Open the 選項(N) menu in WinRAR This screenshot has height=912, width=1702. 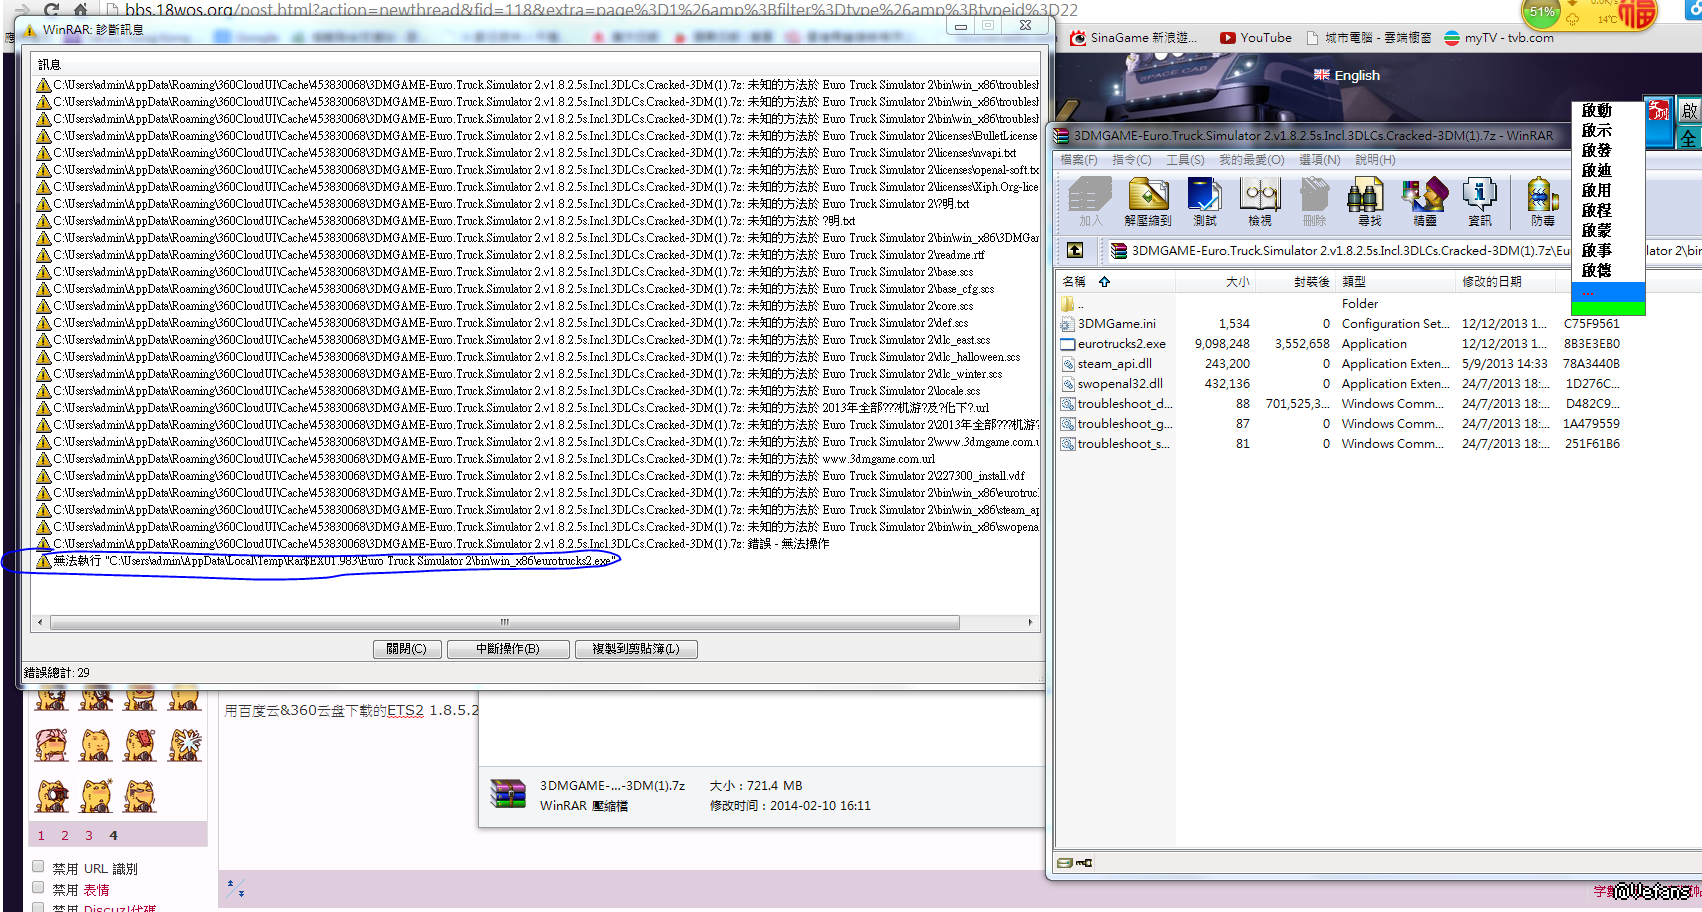point(1319,160)
